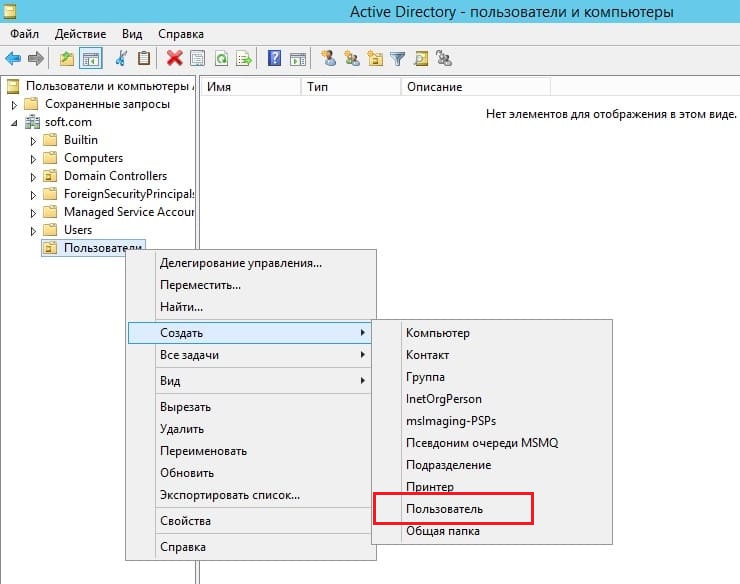Viewport: 740px width, 584px height.
Task: Set filter options funnel icon
Action: 398,59
